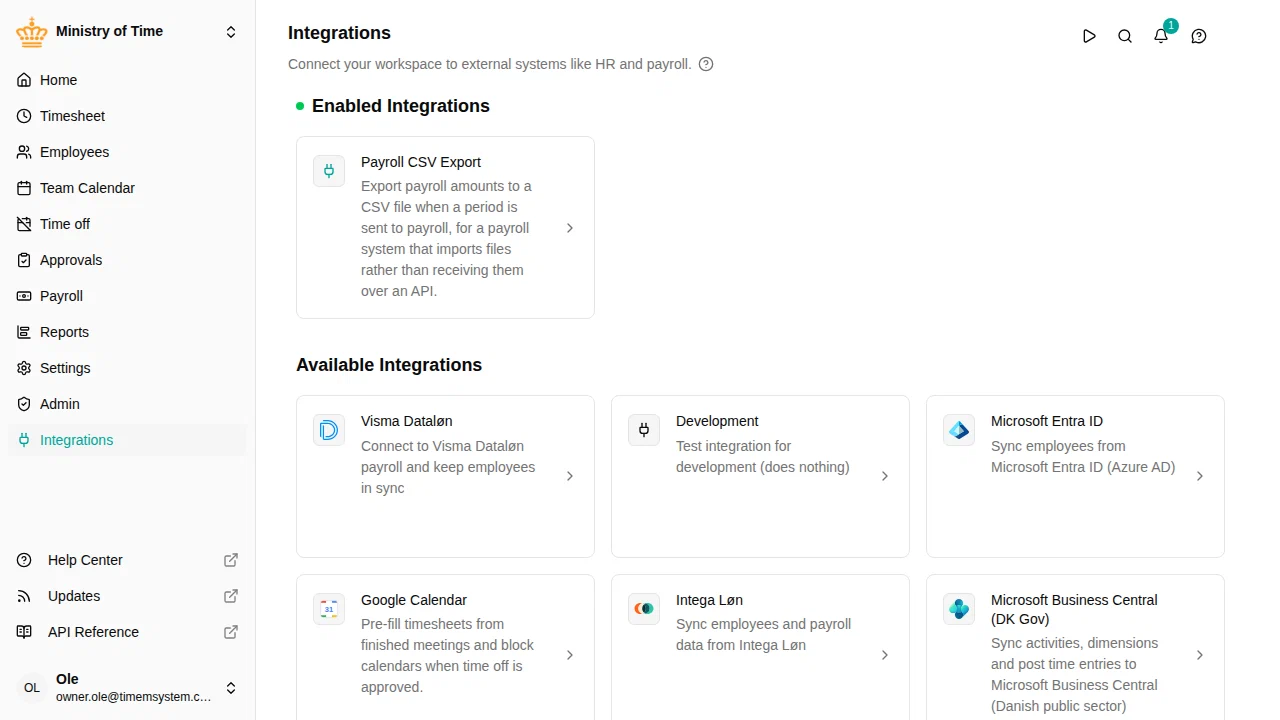Select the Integrations sidebar item
Viewport: 1280px width, 720px height.
[127, 440]
